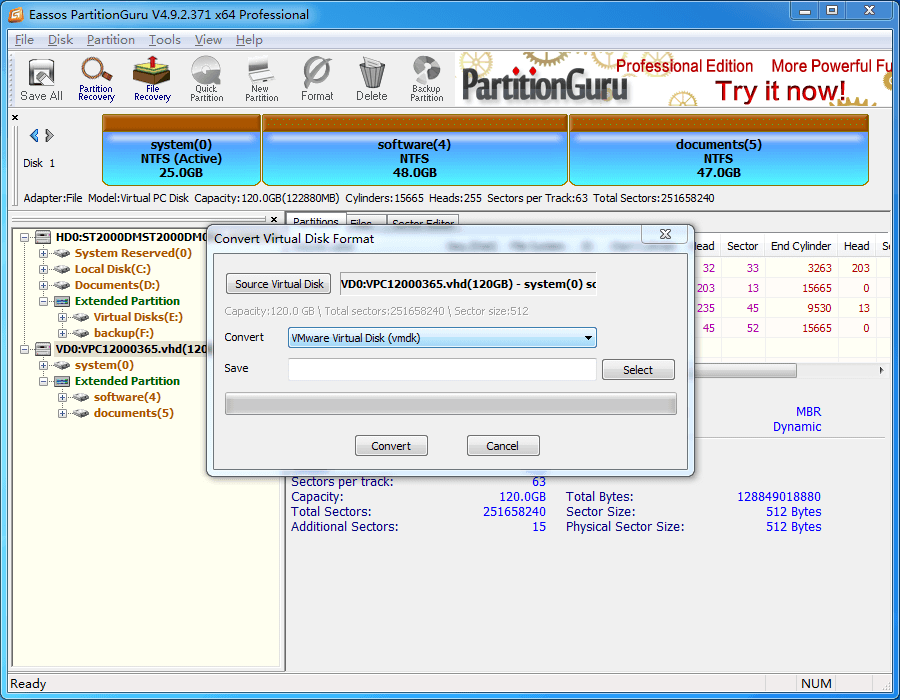Collapse the VD0:VPC12000365.vhd disk node
Screen dimensions: 900x700
[24, 349]
